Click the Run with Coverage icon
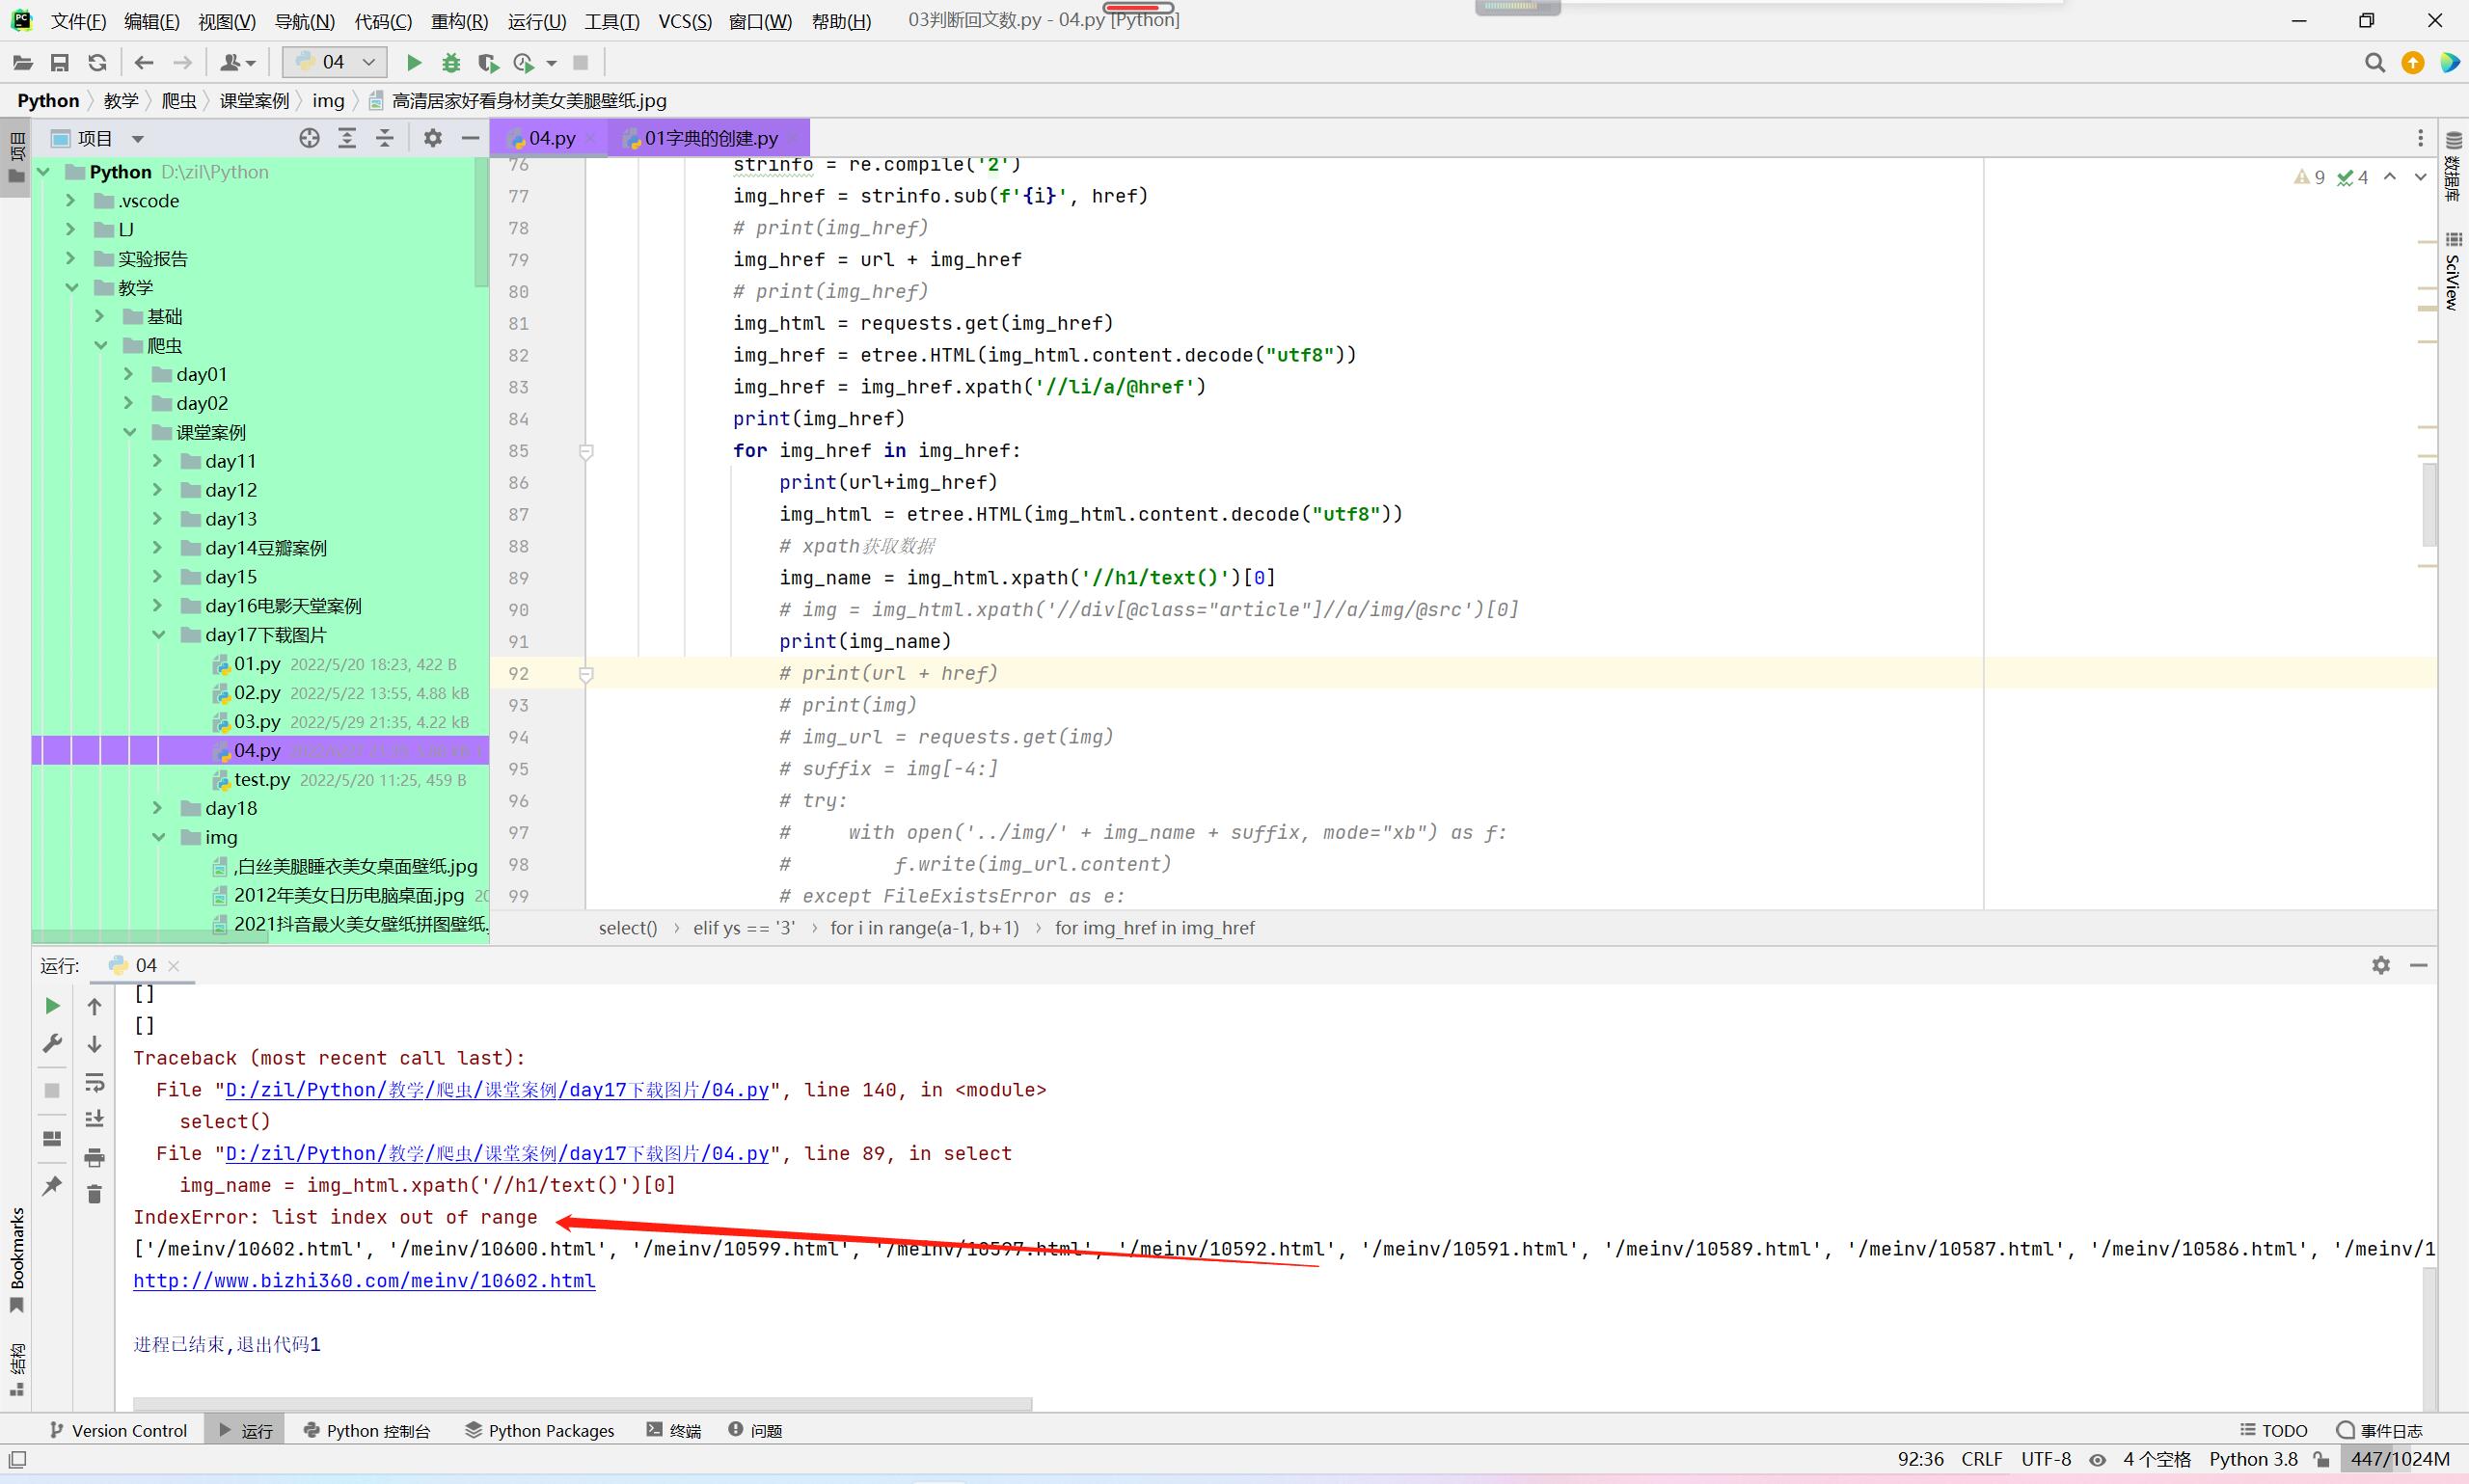Screen dimensions: 2469x1484 488,63
